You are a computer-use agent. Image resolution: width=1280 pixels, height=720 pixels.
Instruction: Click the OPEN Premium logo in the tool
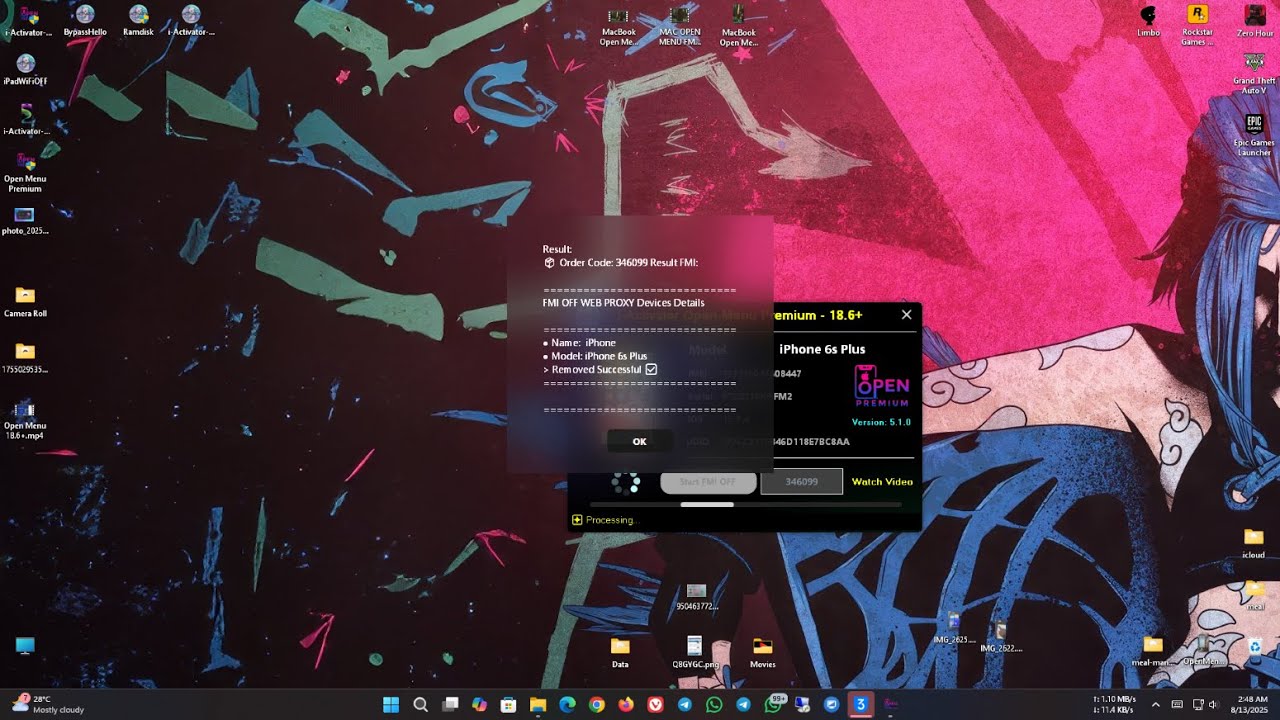point(881,387)
